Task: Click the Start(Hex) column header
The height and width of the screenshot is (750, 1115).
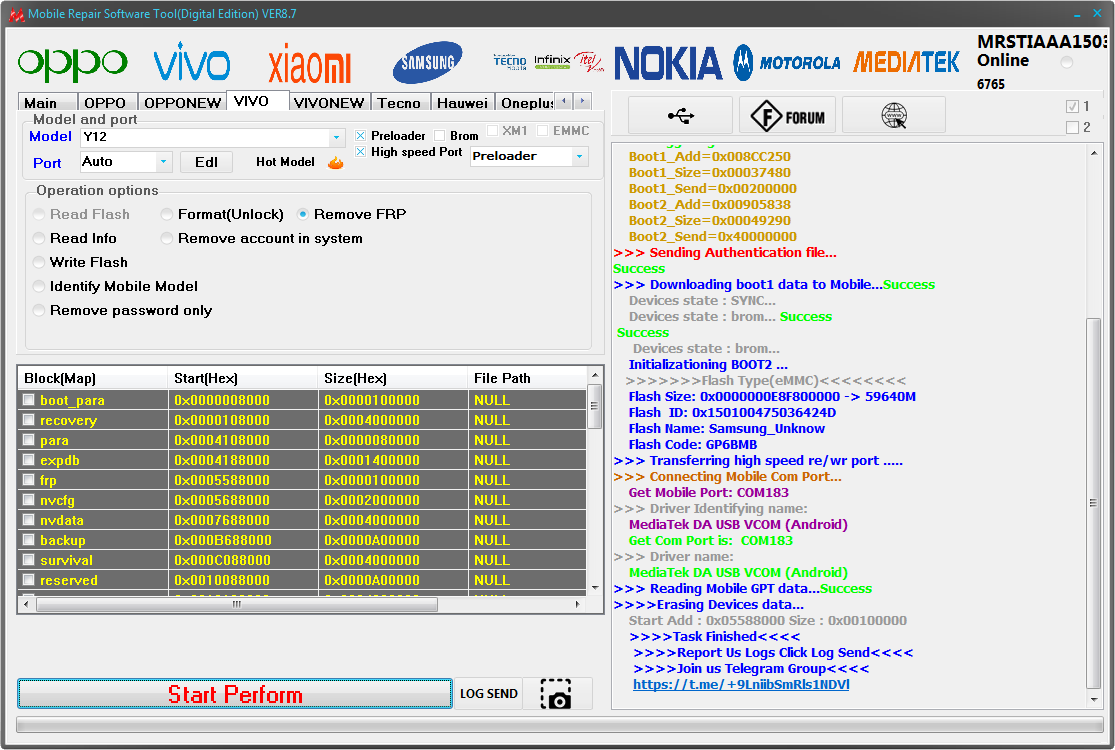Action: click(242, 378)
